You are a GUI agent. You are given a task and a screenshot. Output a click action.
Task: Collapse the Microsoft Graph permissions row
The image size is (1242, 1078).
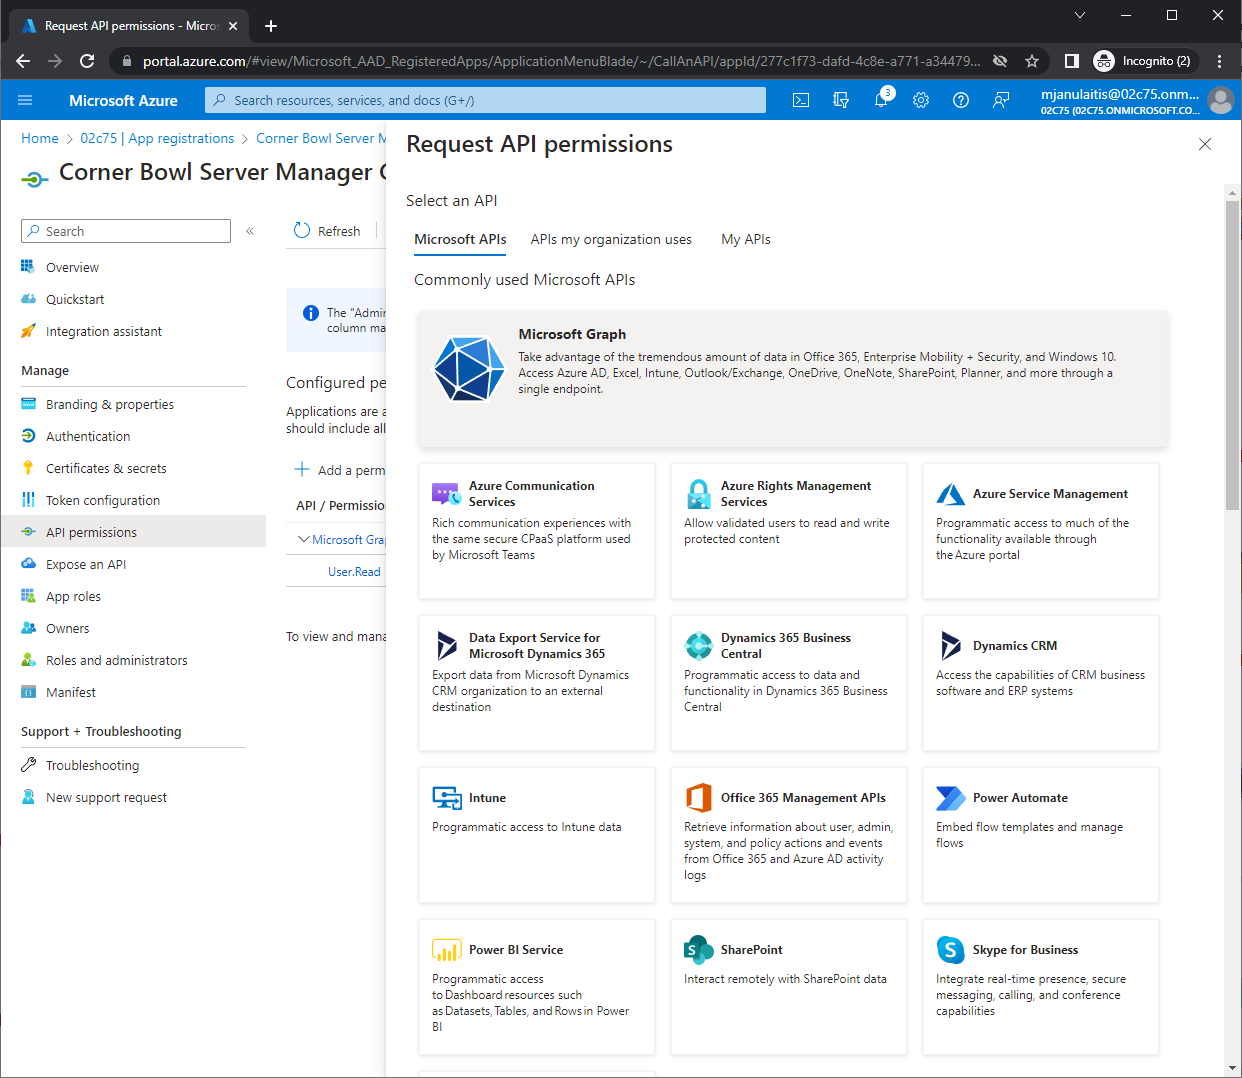click(304, 540)
